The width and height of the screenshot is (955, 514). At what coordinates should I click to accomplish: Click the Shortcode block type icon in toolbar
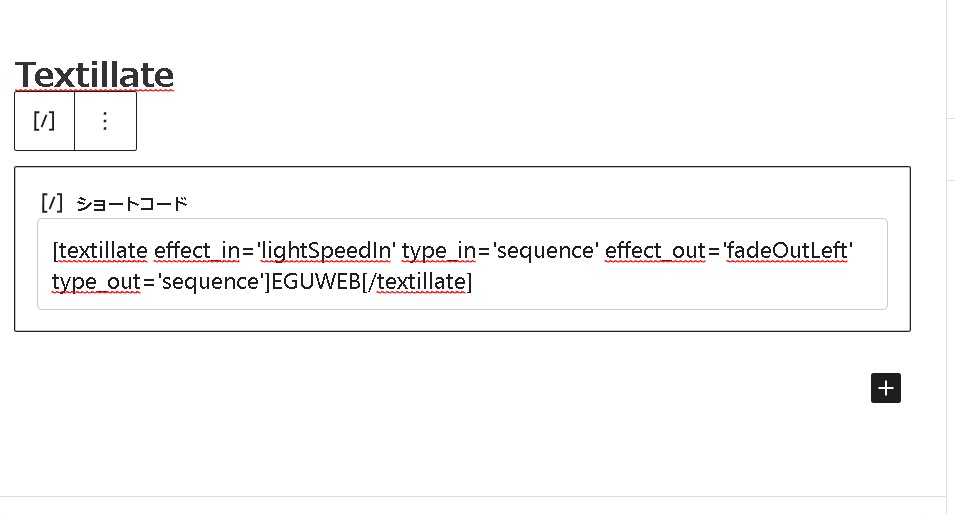44,121
